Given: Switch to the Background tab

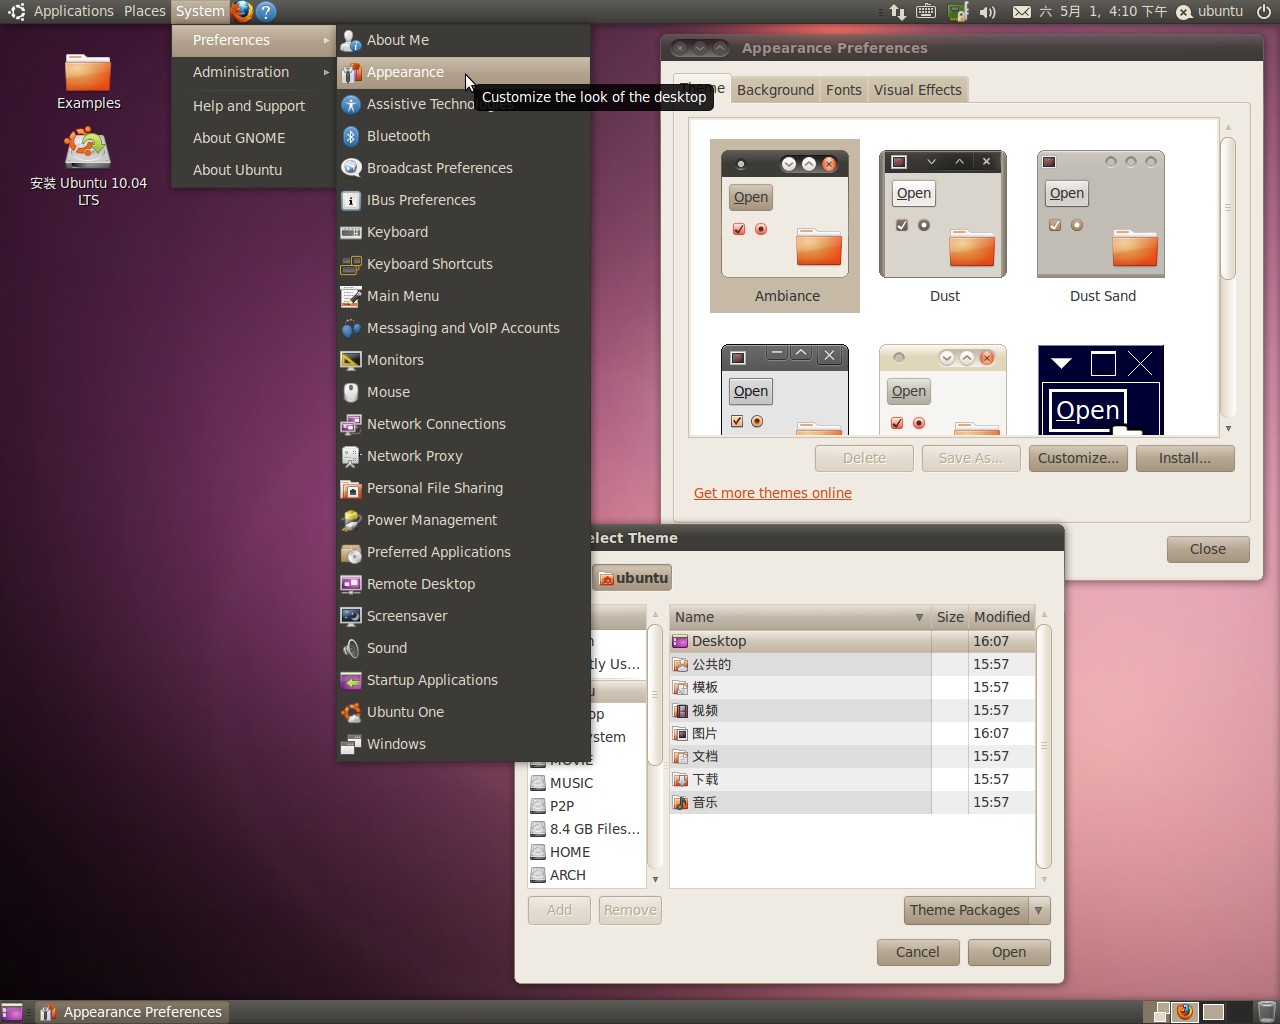Looking at the screenshot, I should pyautogui.click(x=775, y=90).
